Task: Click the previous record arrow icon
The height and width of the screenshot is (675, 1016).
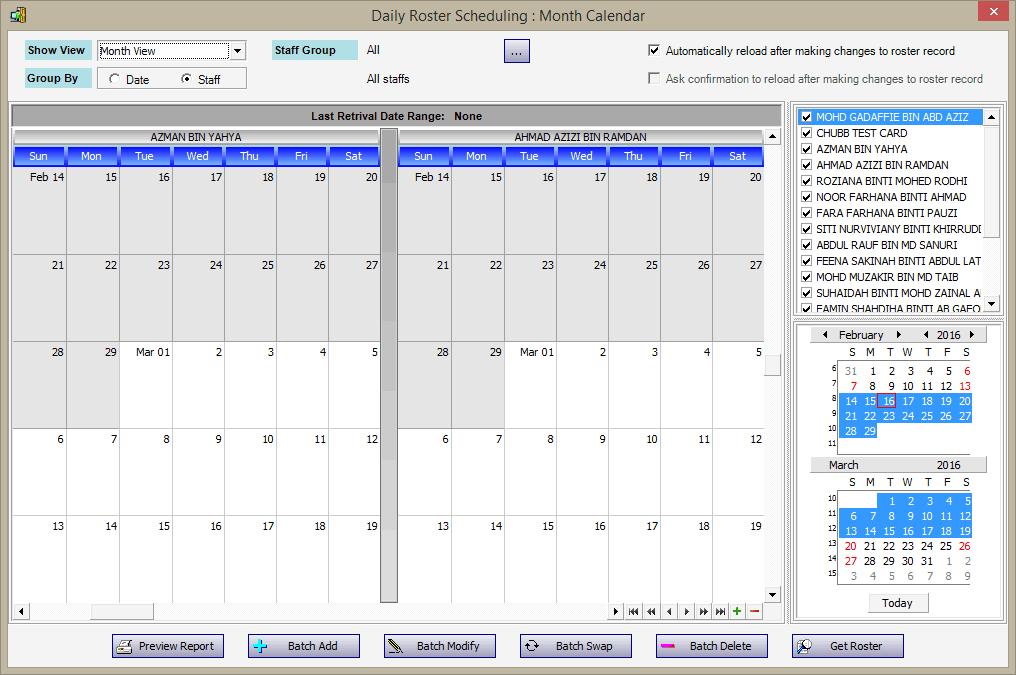Action: point(669,611)
